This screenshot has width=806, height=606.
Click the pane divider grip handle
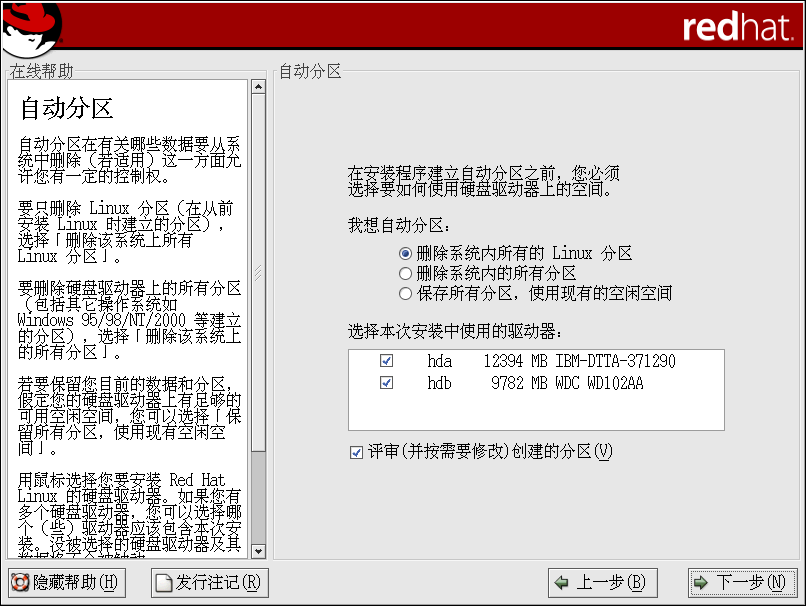coord(258,272)
